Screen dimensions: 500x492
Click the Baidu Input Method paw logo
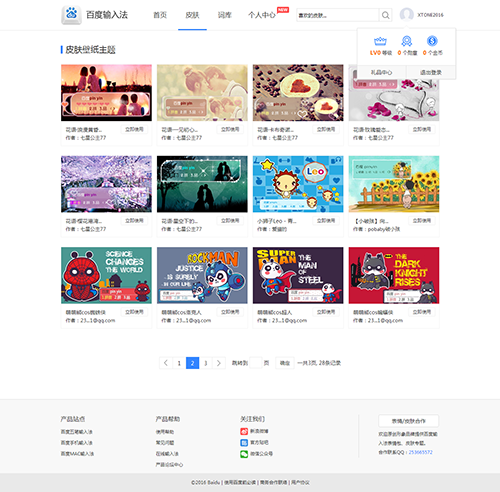click(x=71, y=15)
